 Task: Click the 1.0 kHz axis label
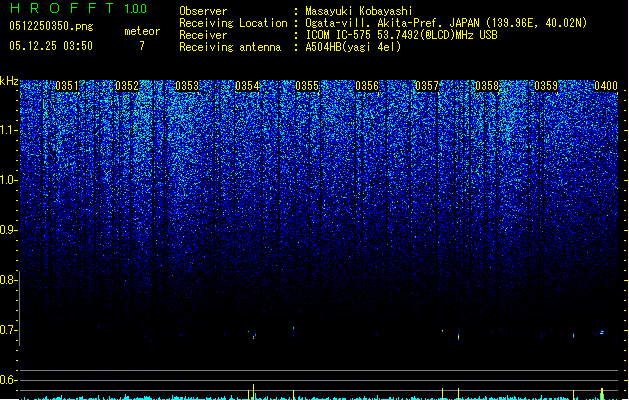coord(9,180)
